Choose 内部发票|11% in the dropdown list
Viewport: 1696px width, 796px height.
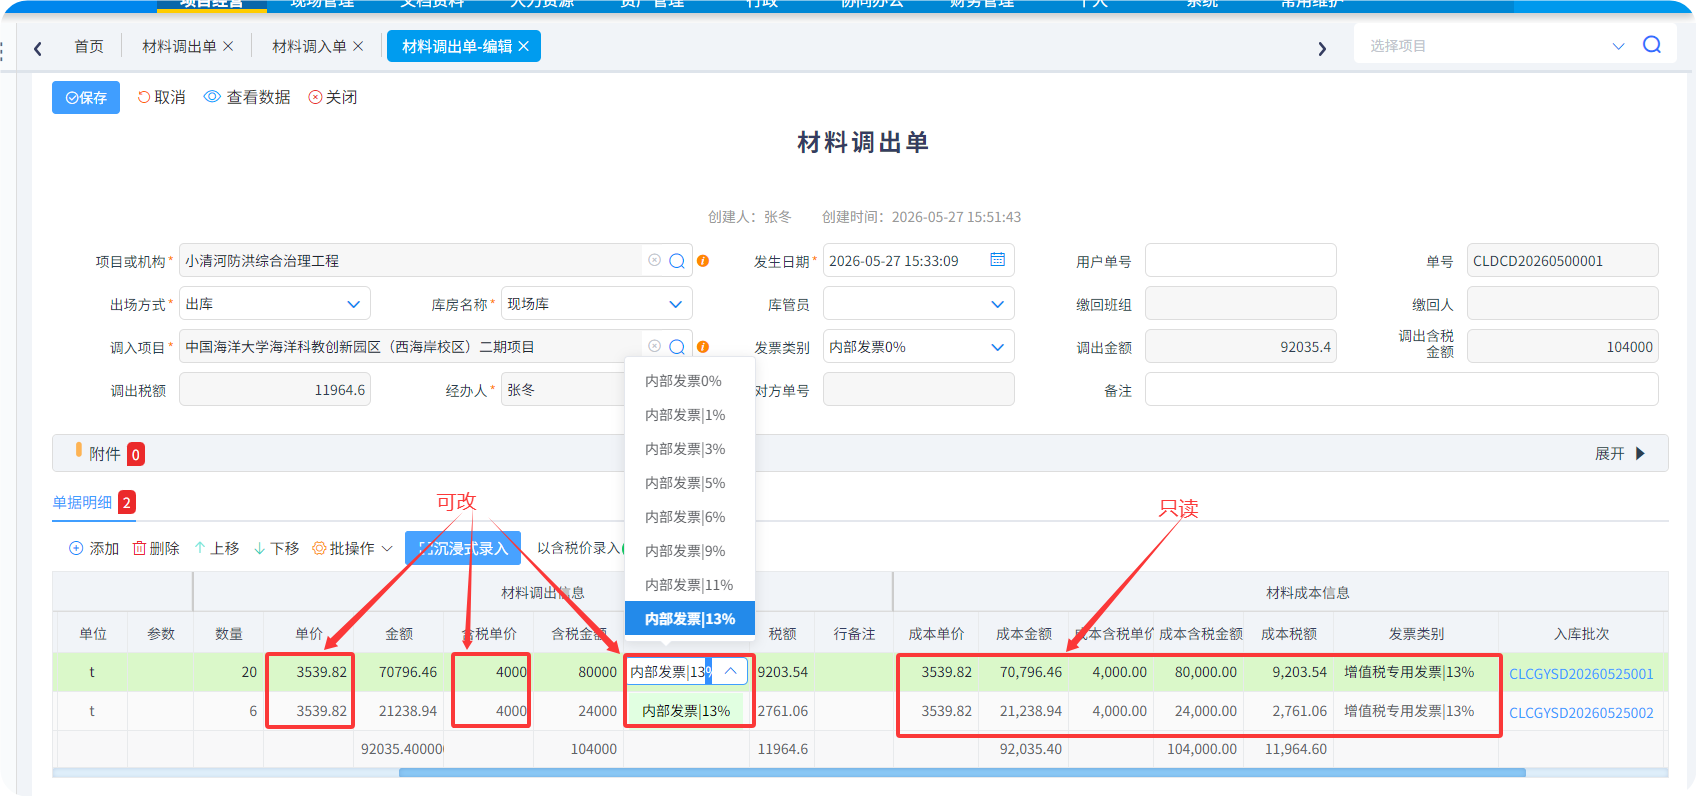(690, 585)
